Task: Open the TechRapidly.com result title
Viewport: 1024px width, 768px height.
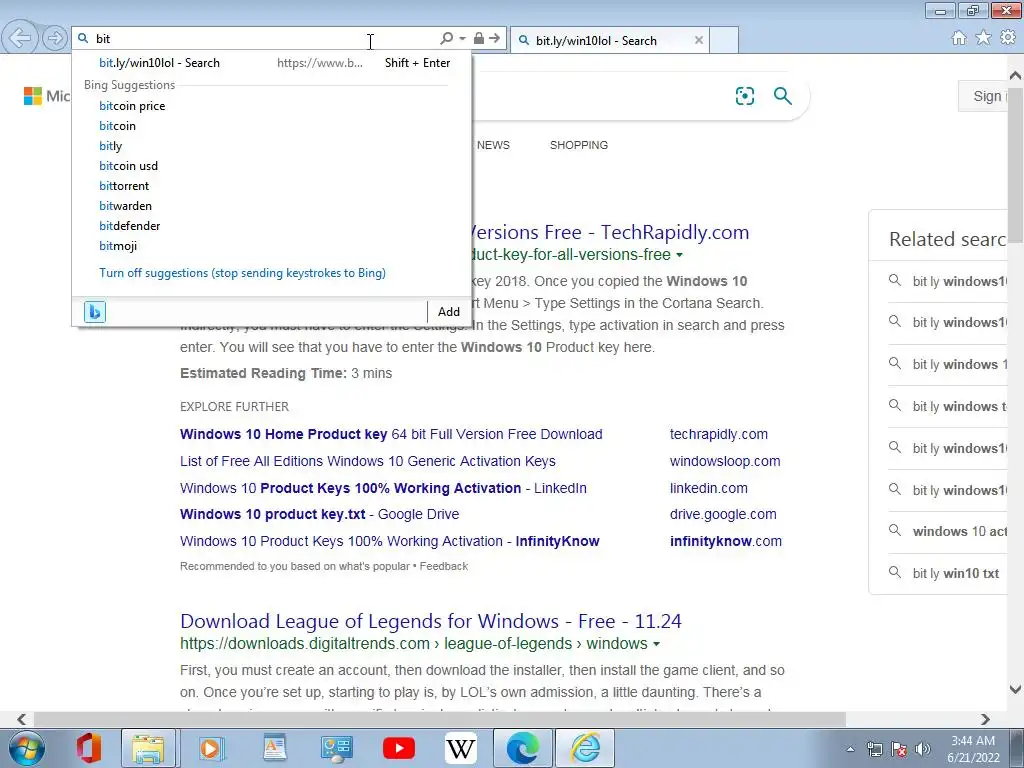Action: [610, 232]
